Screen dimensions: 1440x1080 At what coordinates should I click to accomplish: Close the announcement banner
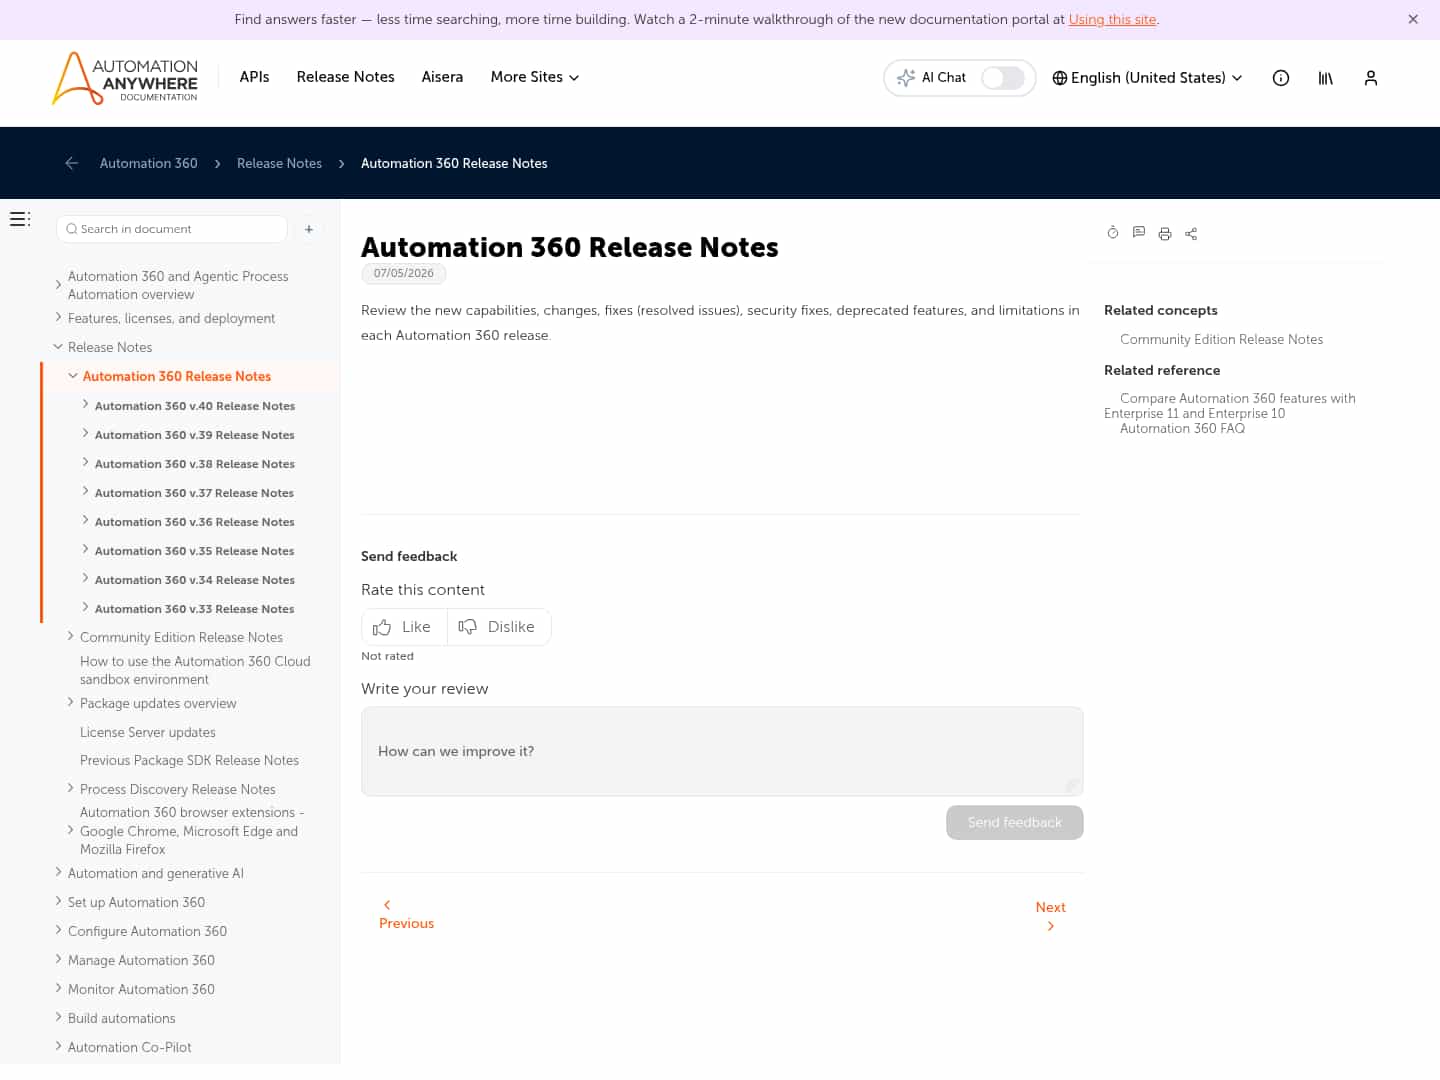(x=1413, y=19)
